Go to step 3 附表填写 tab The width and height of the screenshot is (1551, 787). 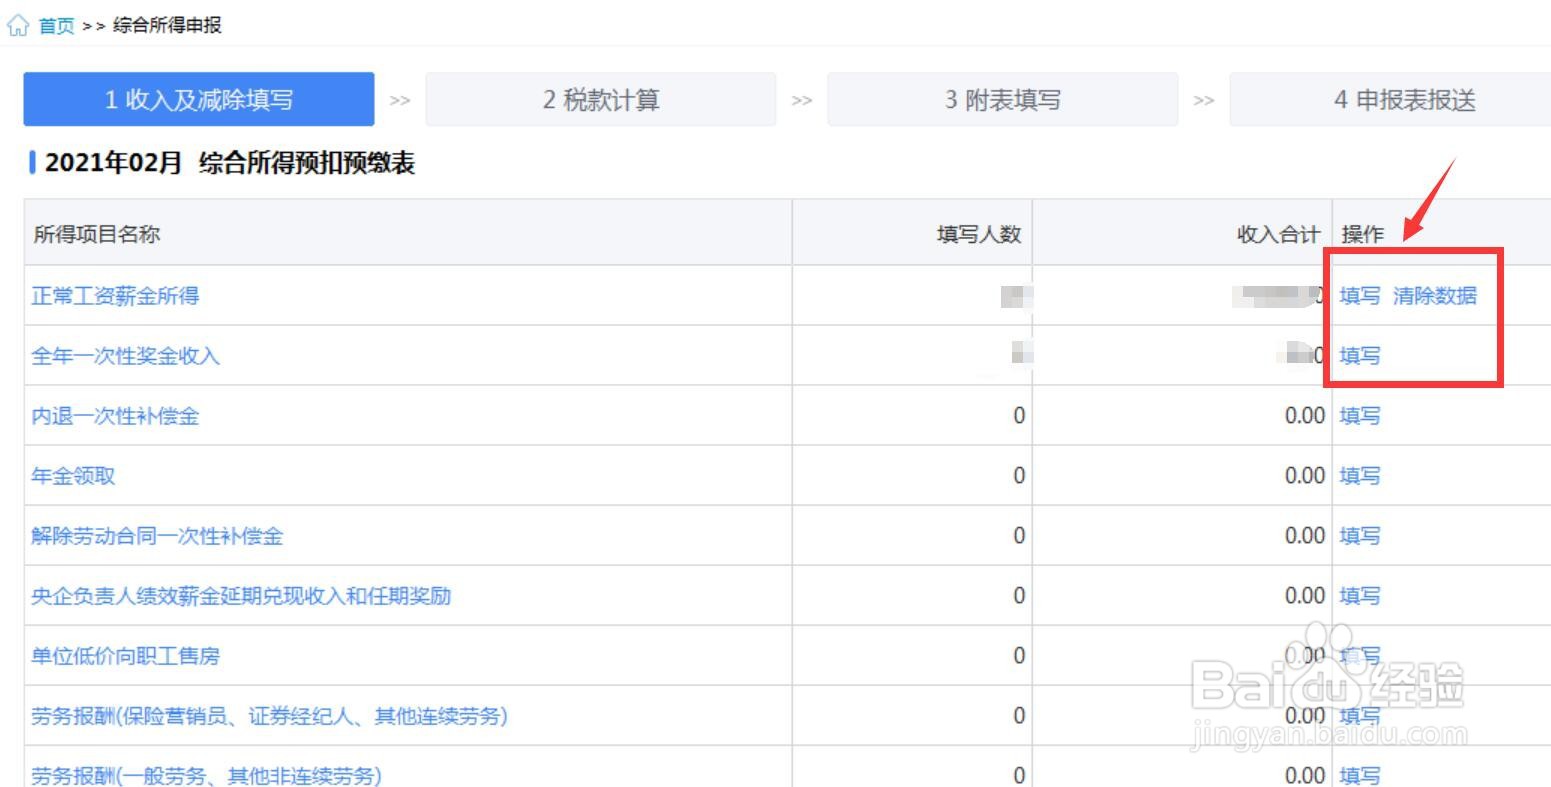coord(1003,99)
